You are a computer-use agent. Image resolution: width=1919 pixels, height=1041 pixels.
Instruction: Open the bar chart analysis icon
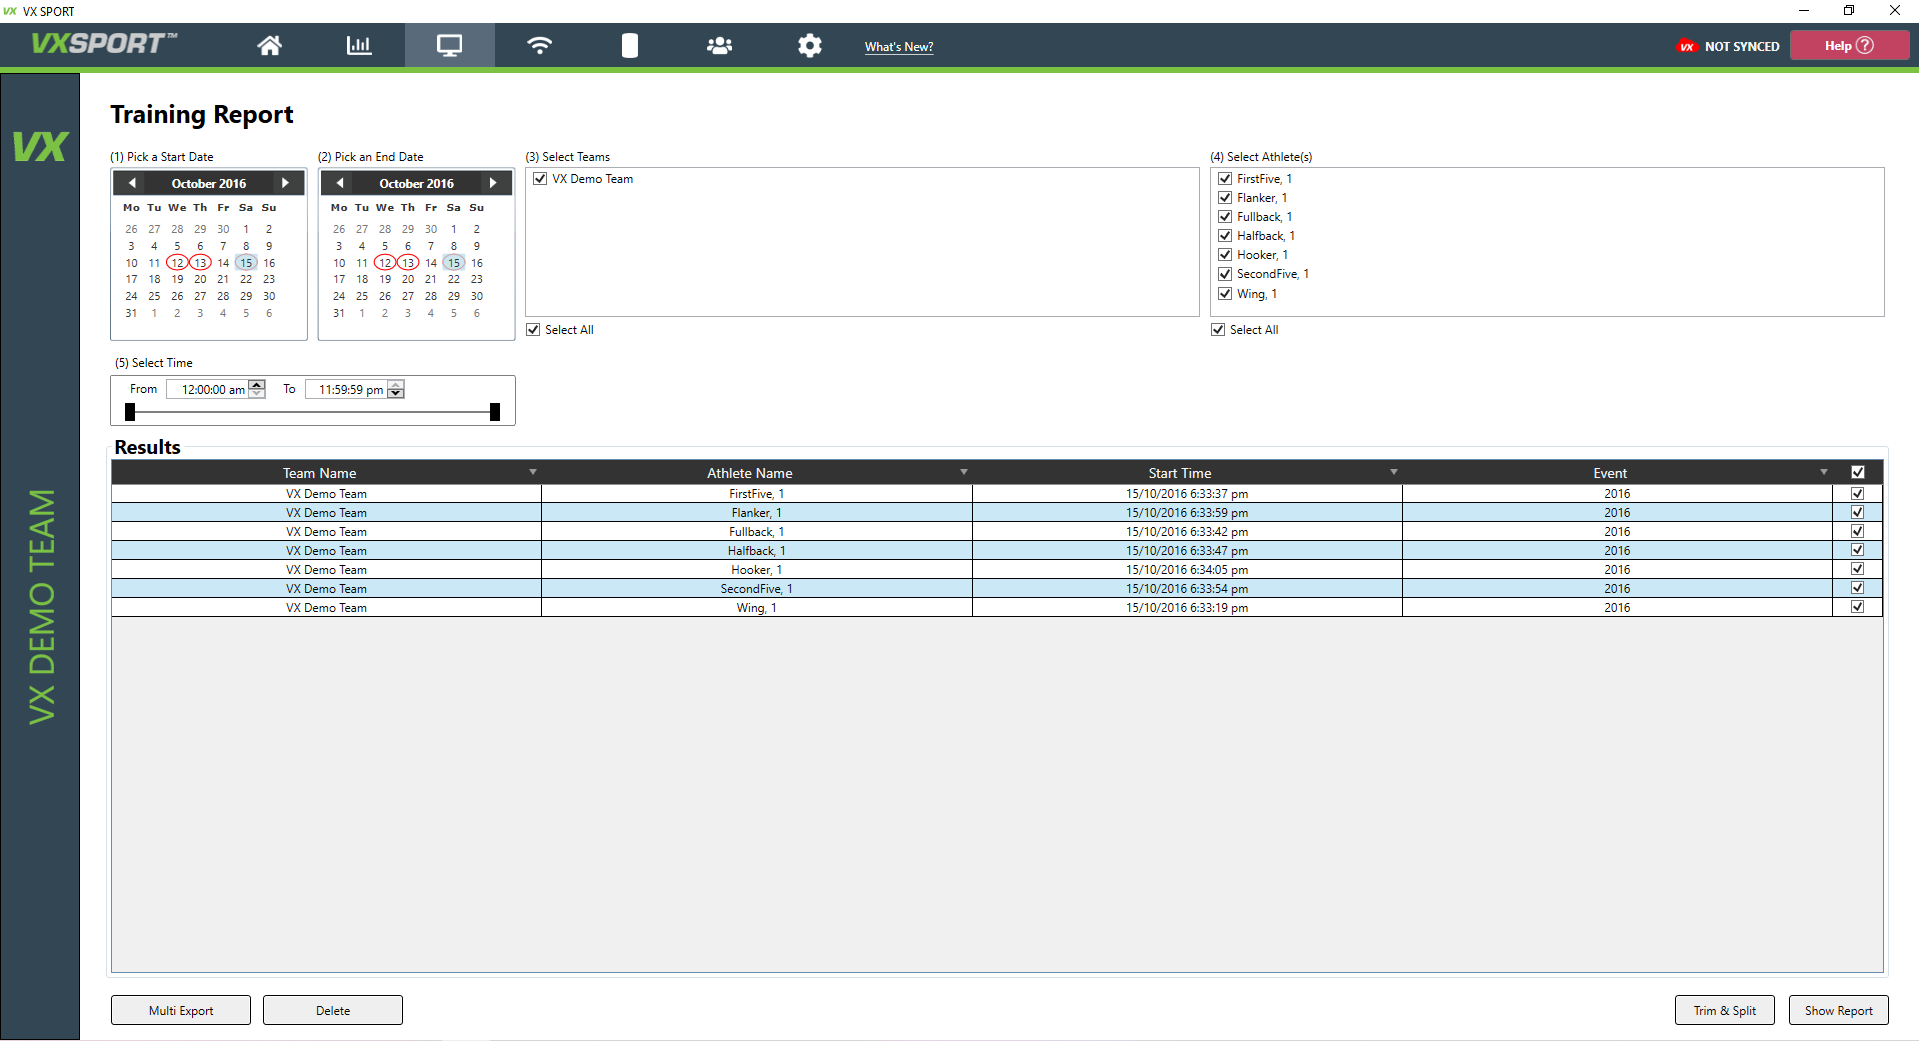click(359, 45)
